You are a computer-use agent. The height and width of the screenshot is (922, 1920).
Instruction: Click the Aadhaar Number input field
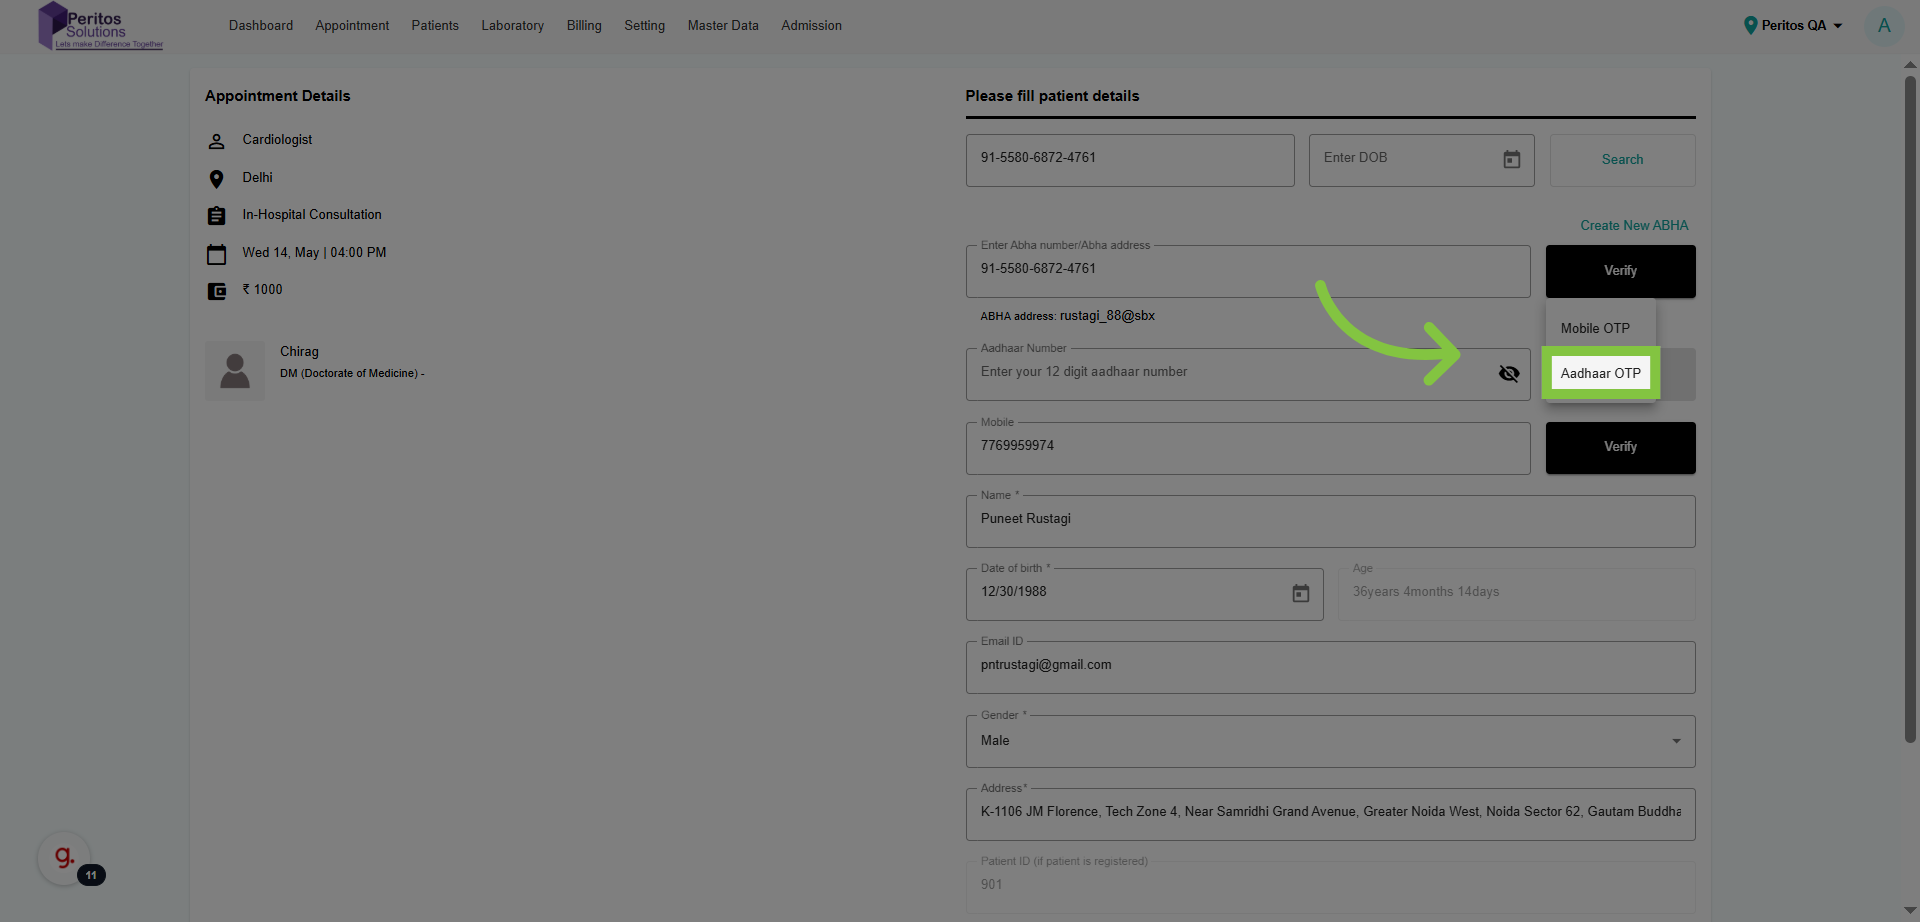tap(1230, 373)
